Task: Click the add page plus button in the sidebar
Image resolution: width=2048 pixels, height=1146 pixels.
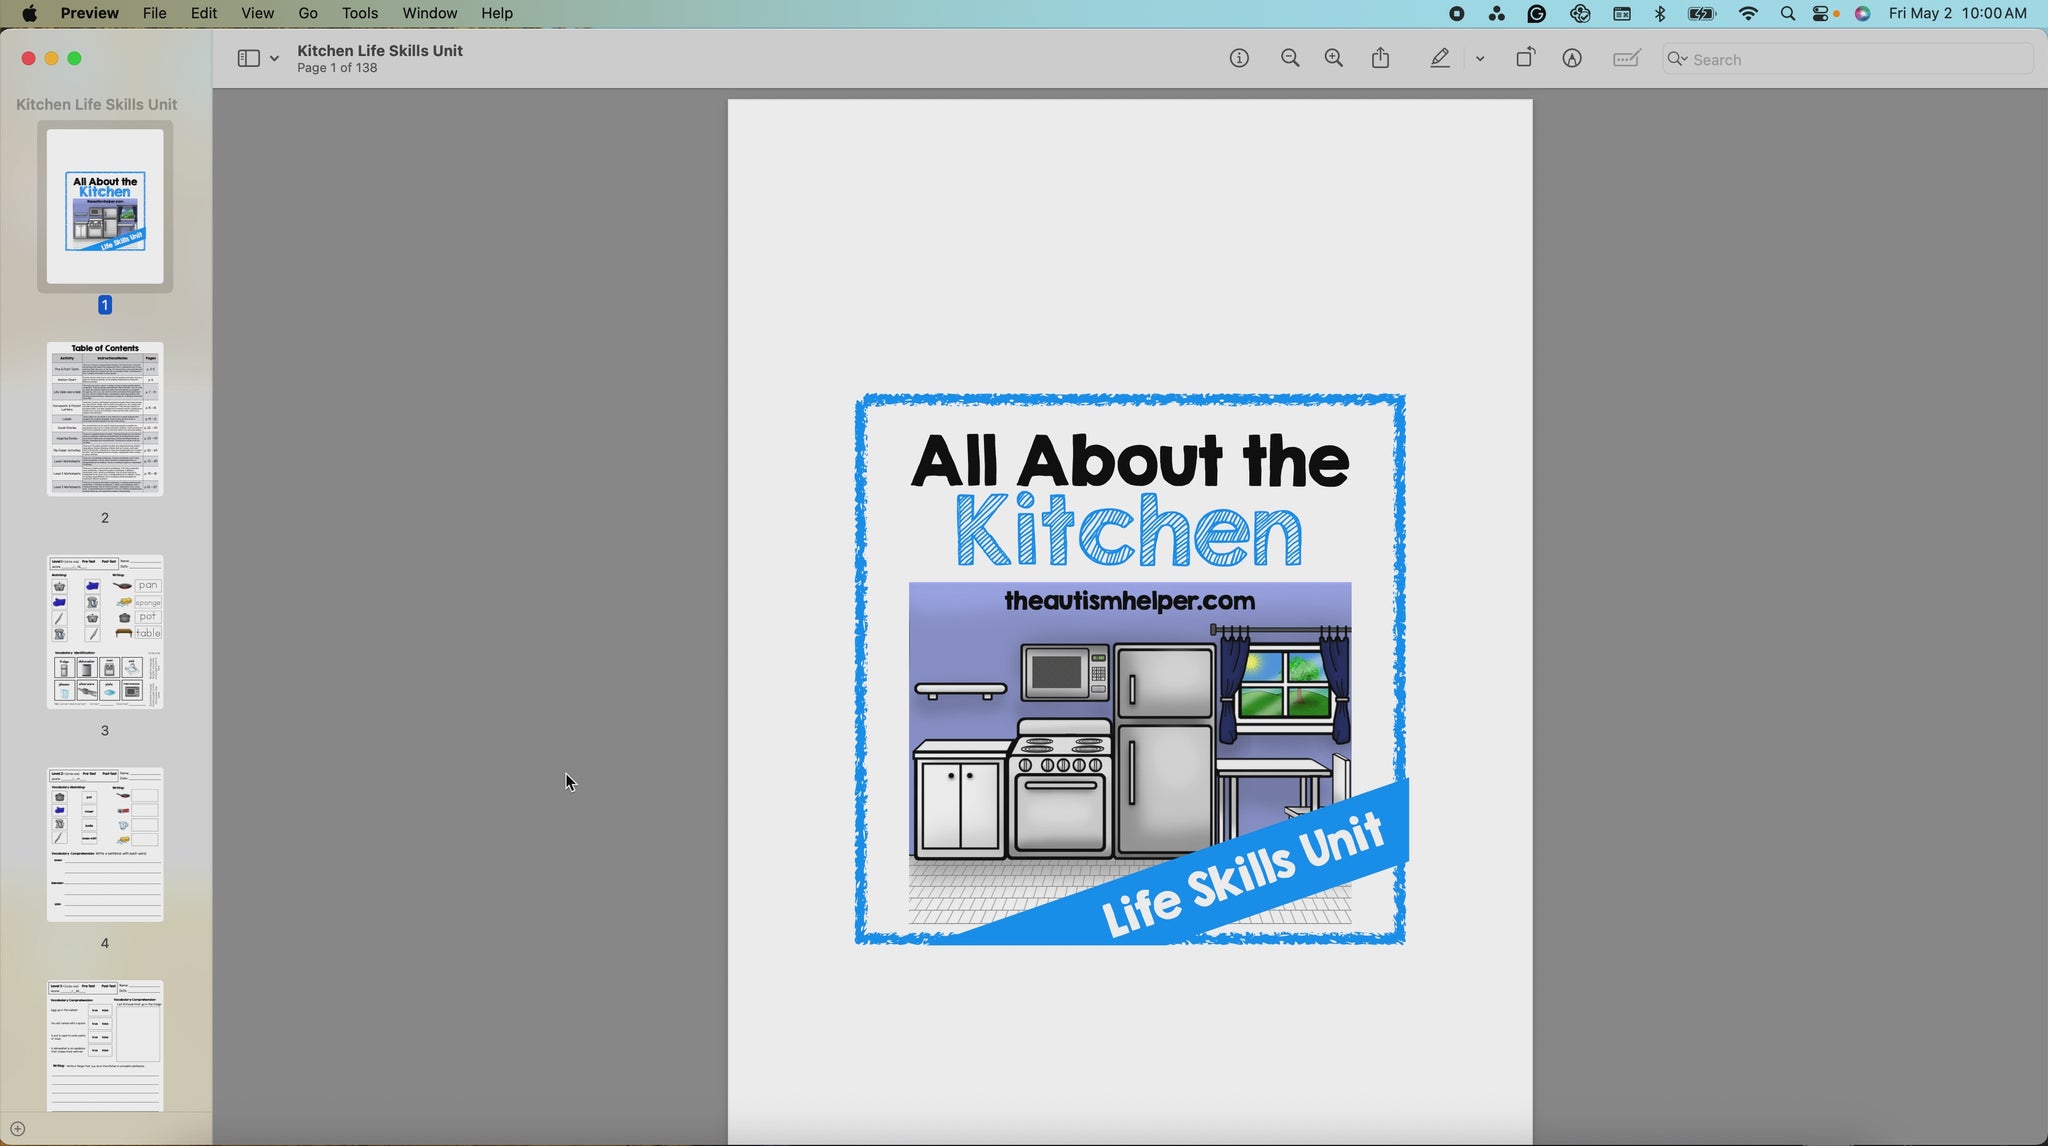Action: point(17,1129)
